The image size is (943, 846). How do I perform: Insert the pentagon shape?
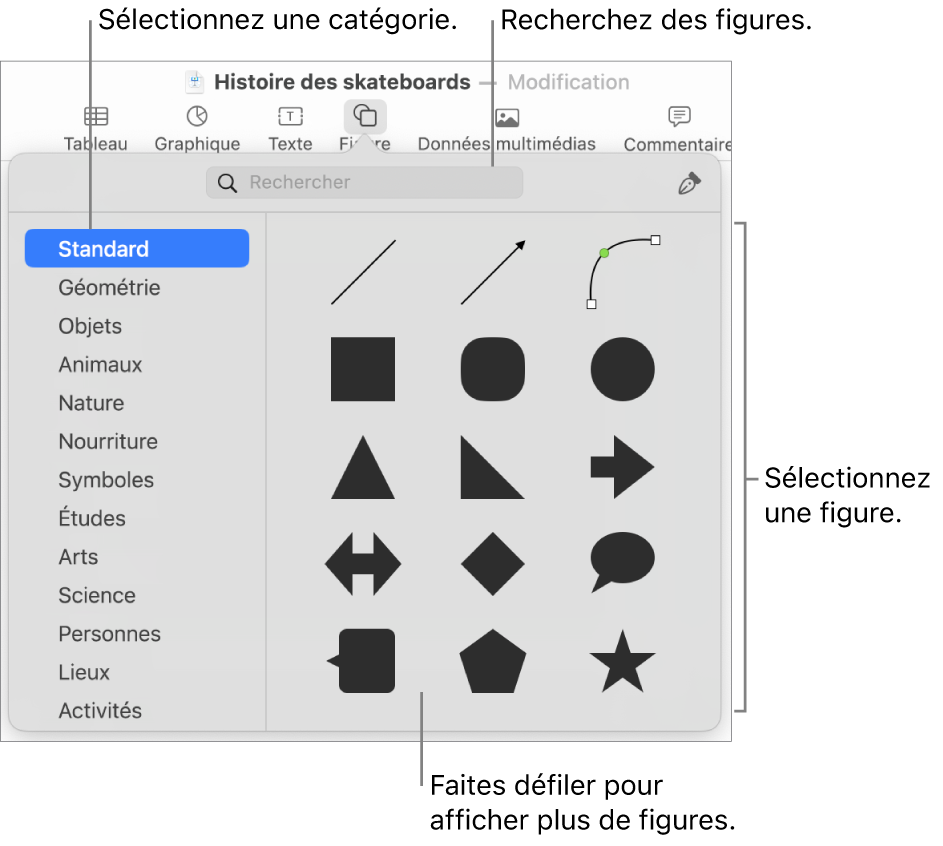tap(493, 661)
